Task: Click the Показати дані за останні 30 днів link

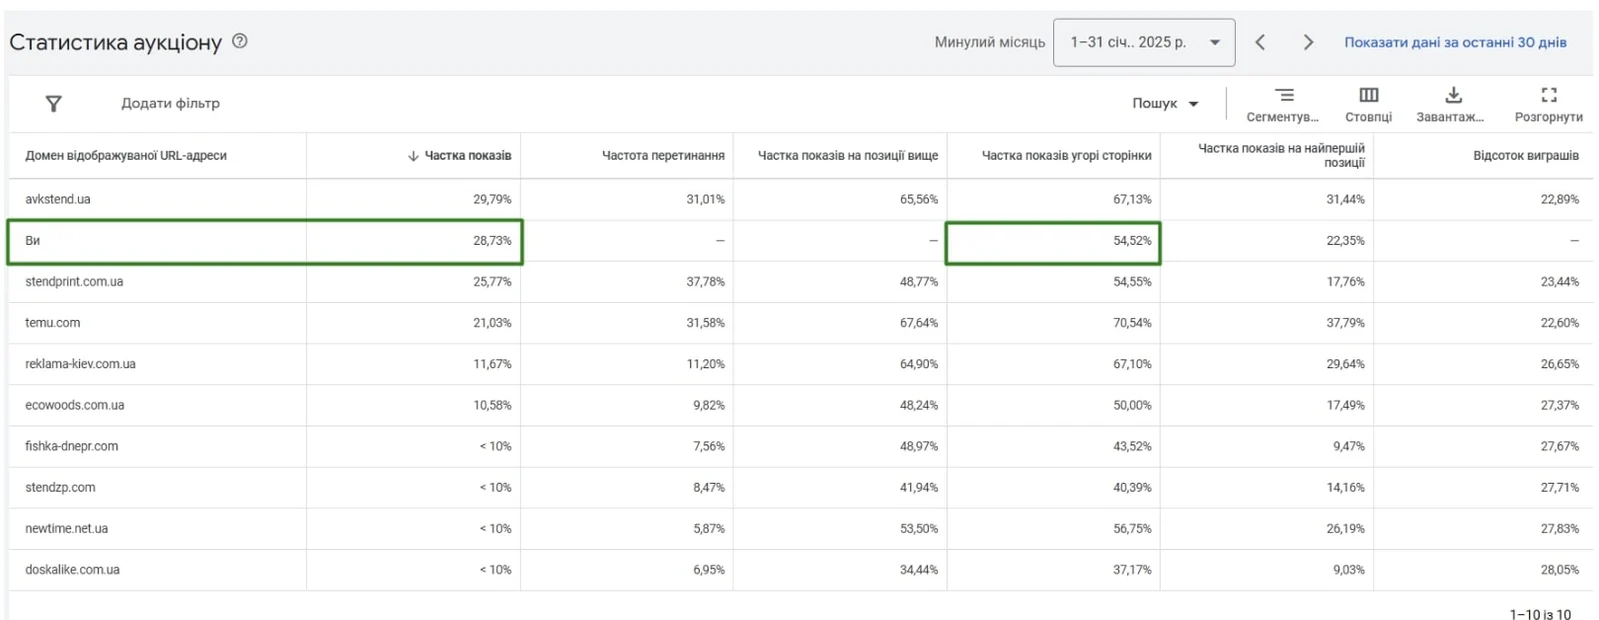Action: click(x=1455, y=42)
